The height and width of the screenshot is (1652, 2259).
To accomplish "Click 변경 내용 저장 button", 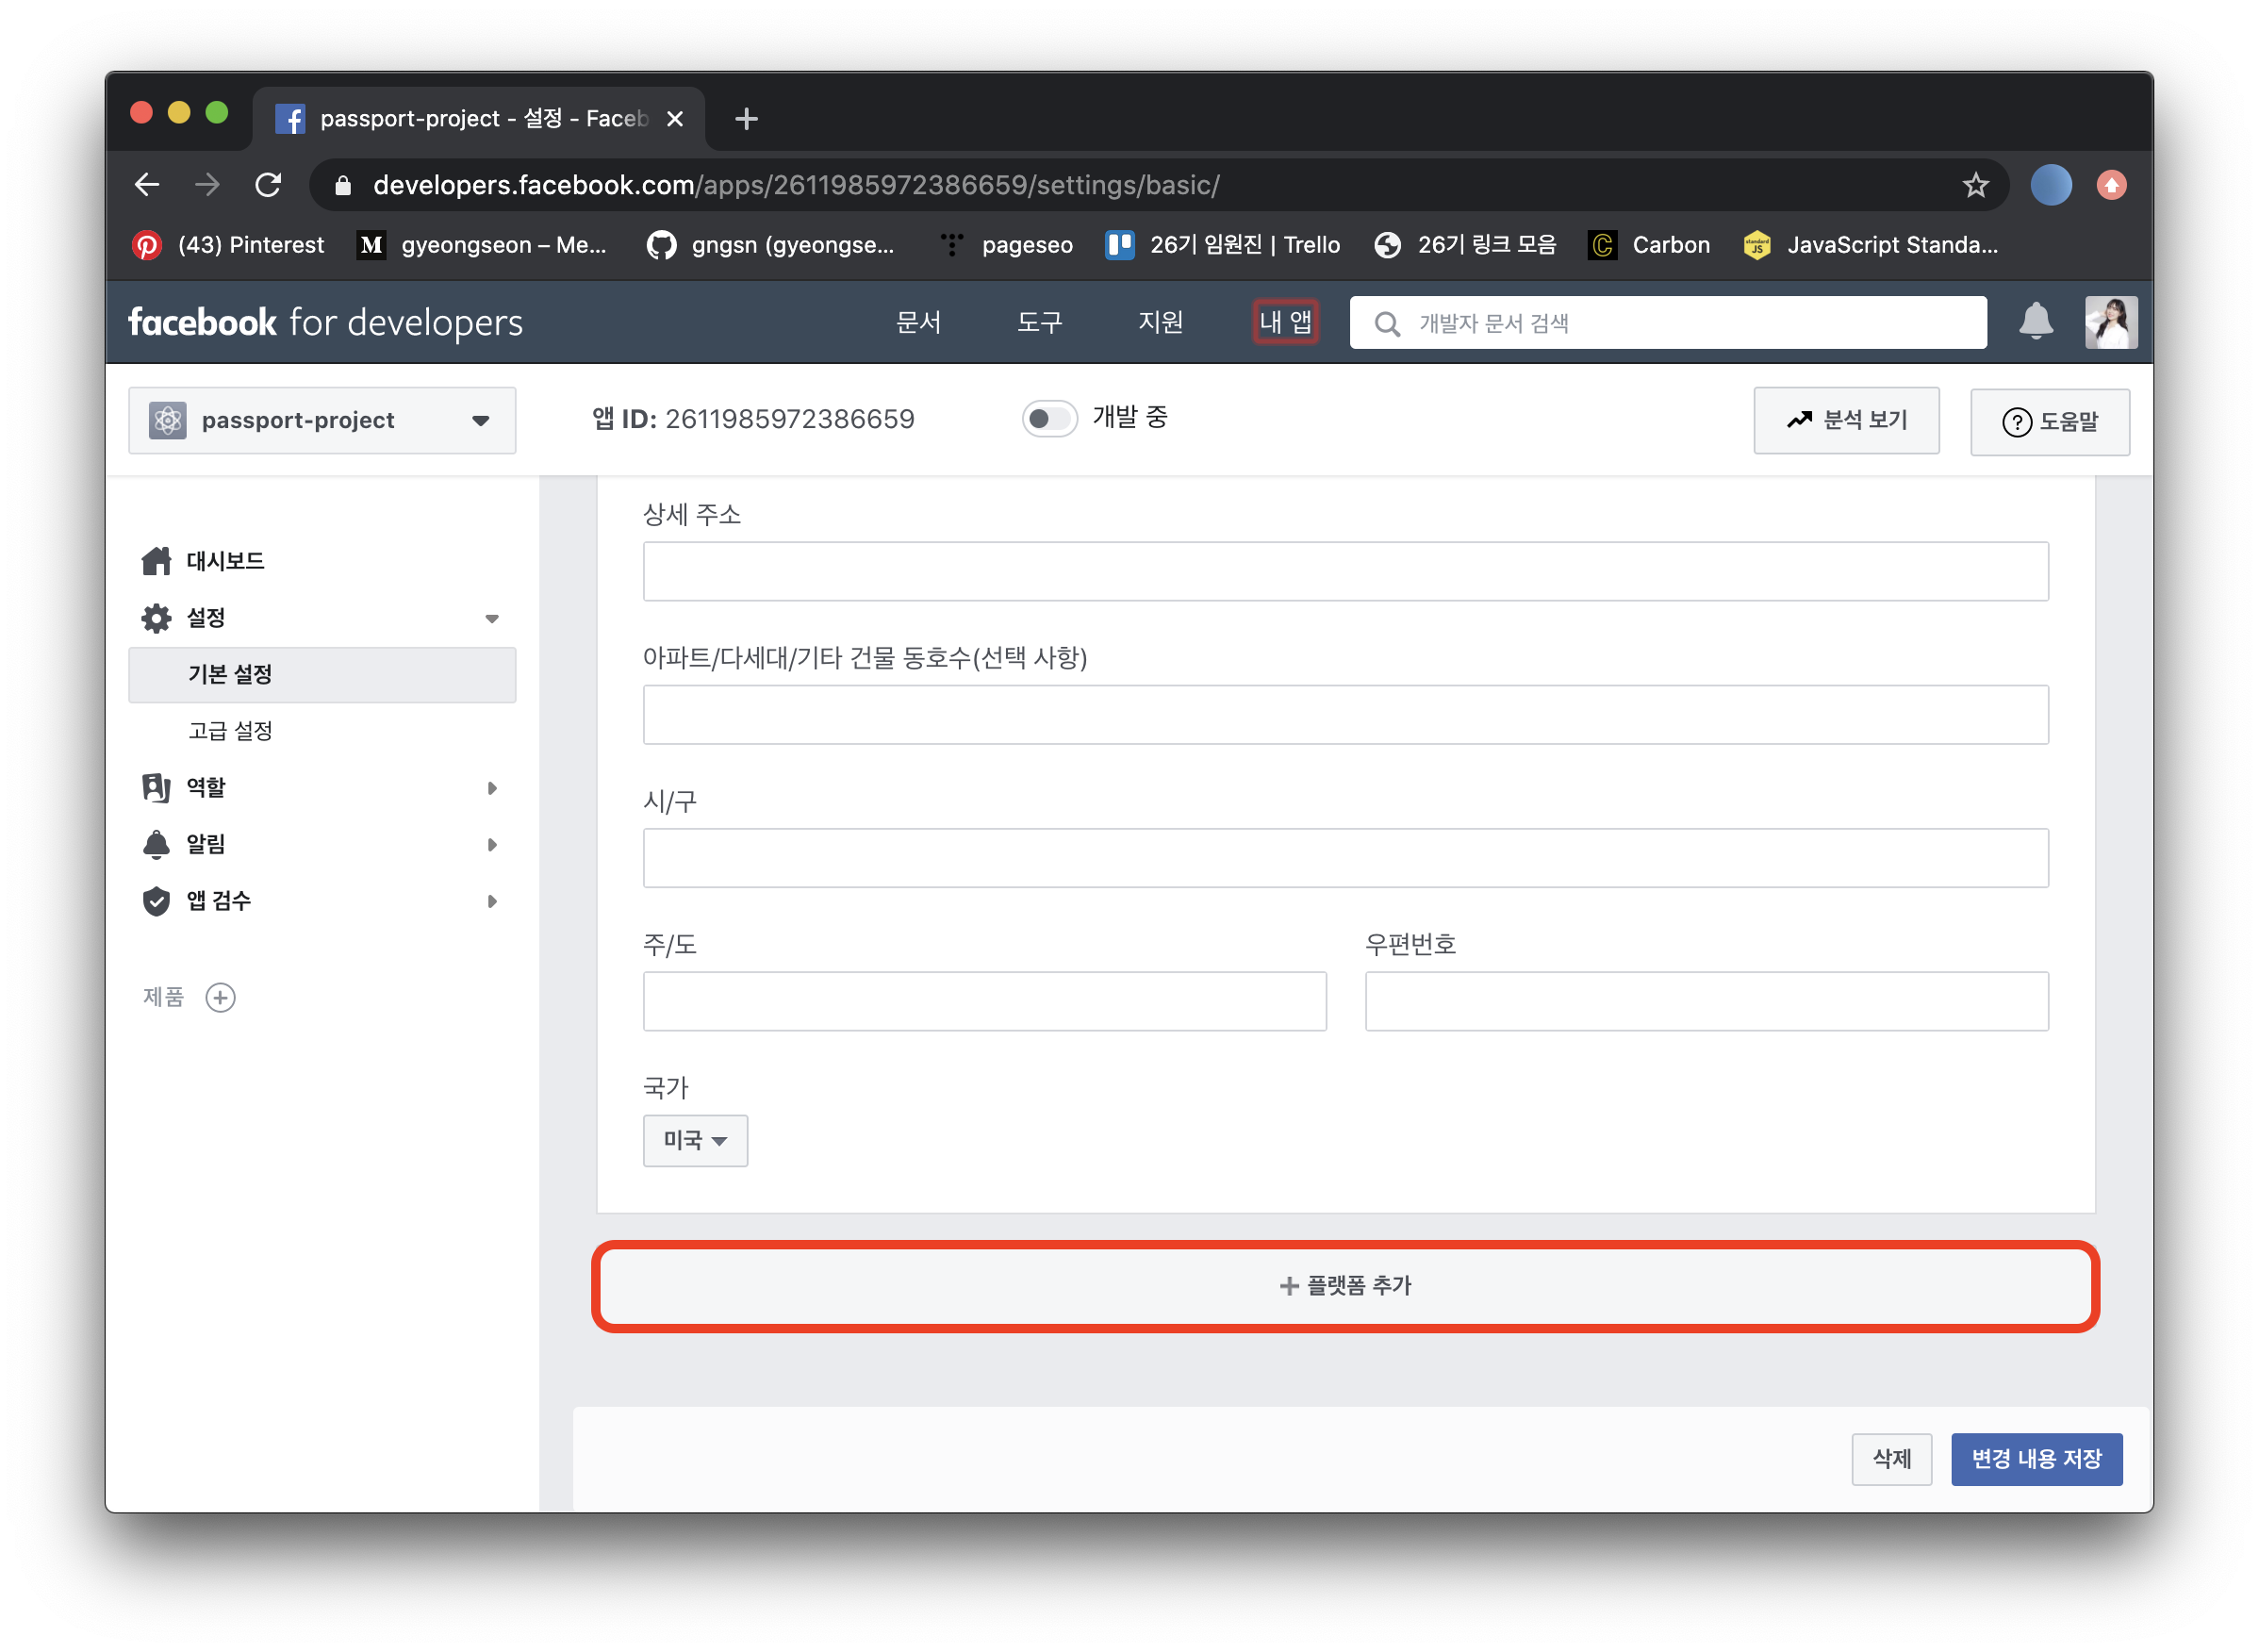I will pyautogui.click(x=2036, y=1459).
